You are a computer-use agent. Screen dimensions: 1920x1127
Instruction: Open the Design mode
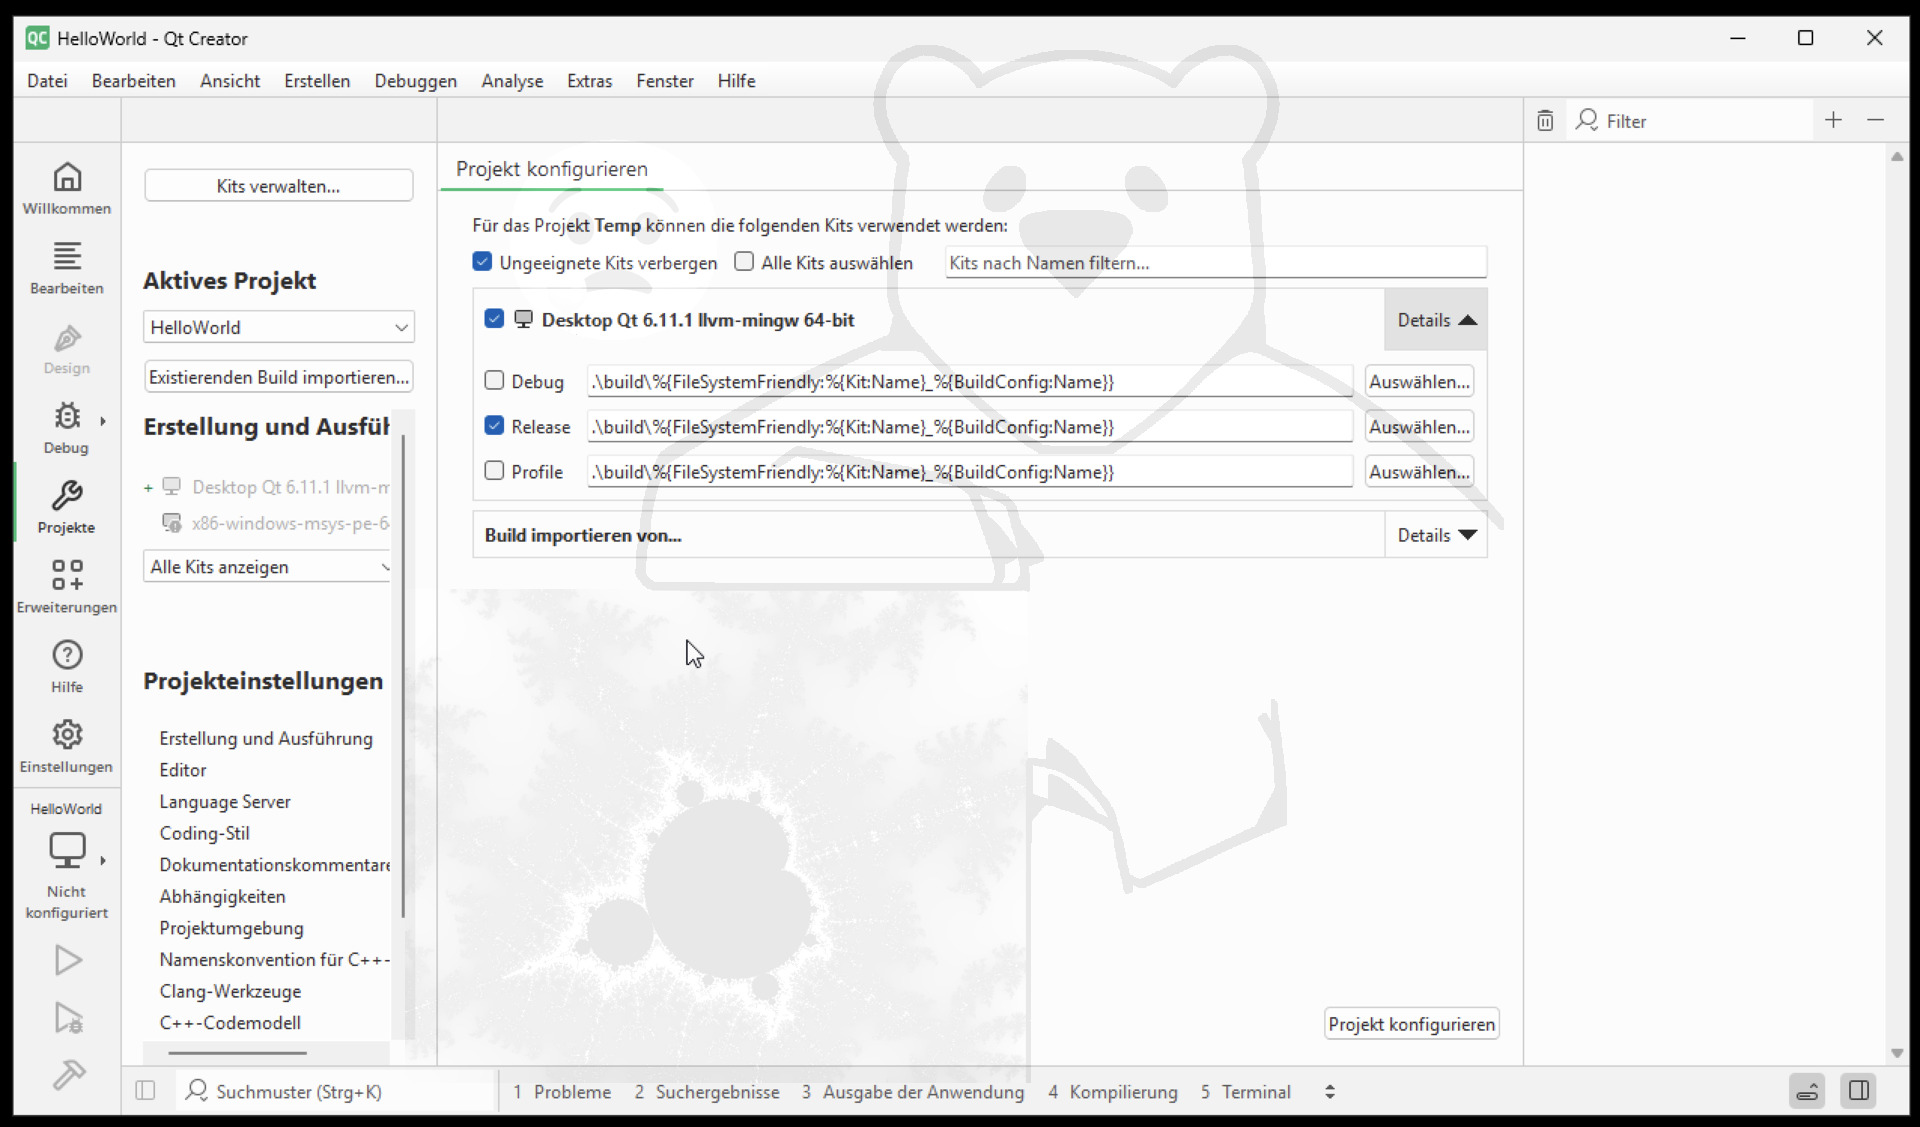[67, 348]
